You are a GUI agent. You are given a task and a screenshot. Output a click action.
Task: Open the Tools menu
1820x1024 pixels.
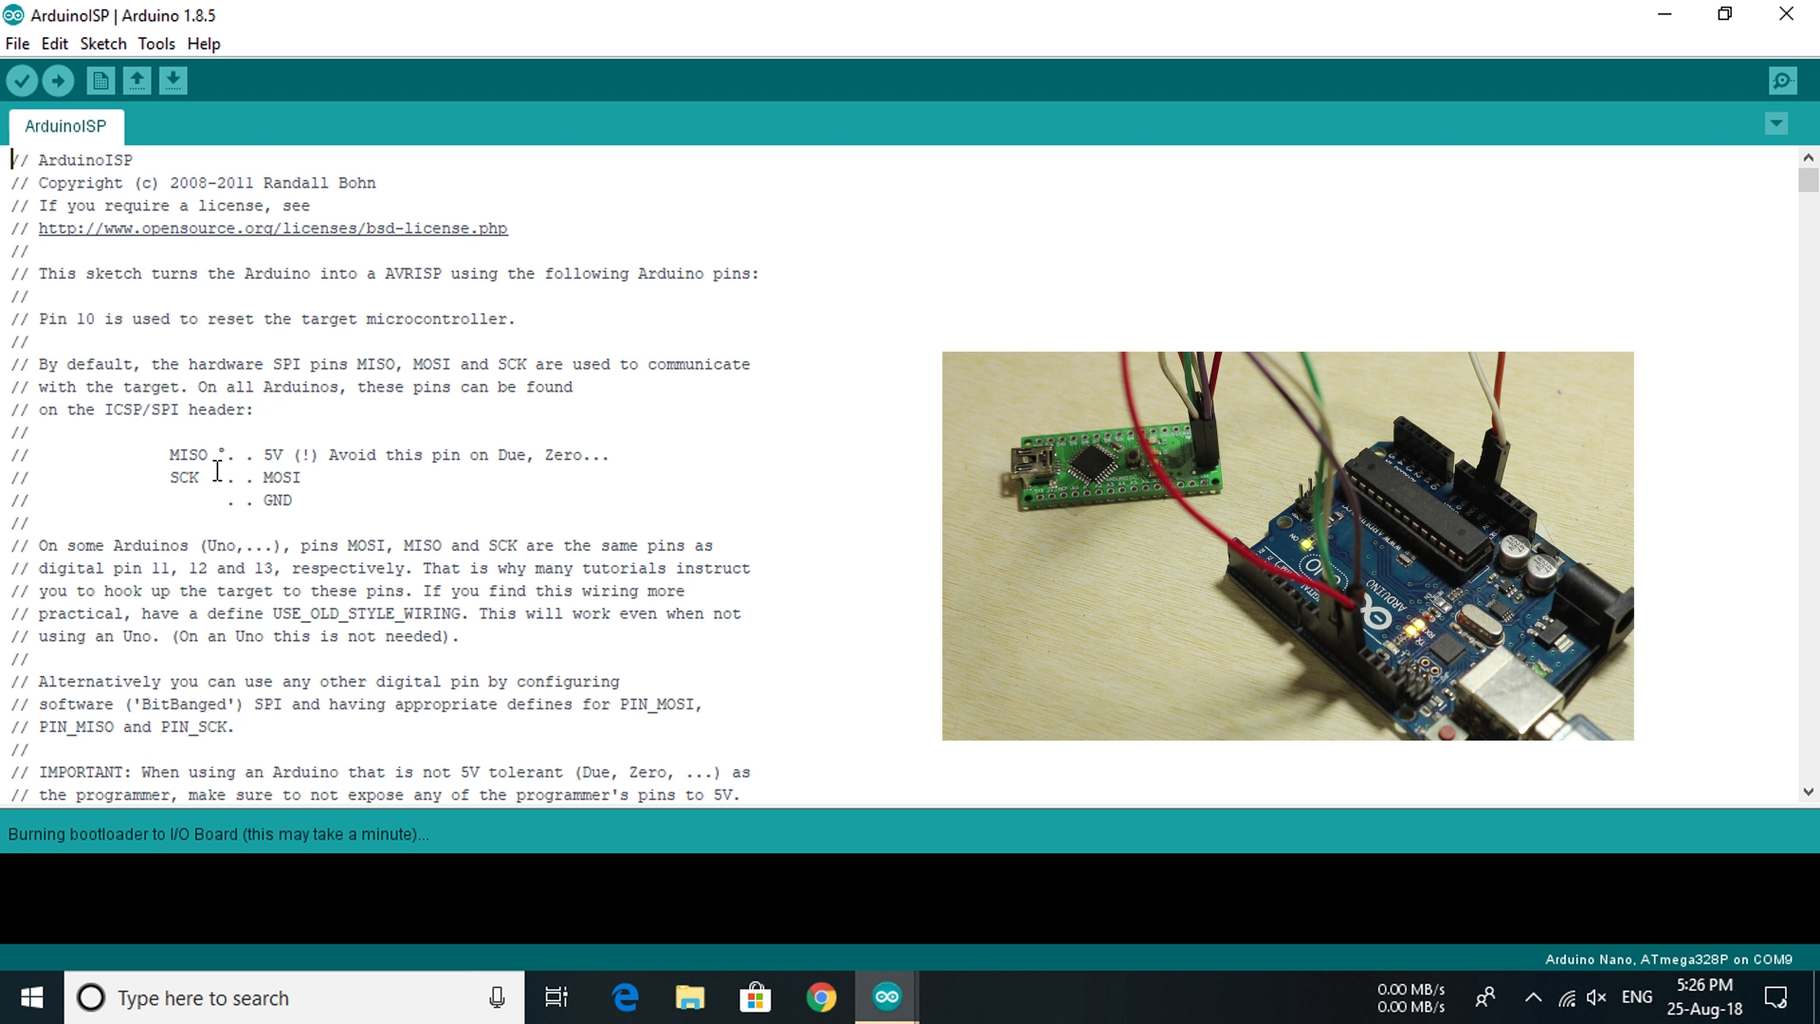point(156,44)
